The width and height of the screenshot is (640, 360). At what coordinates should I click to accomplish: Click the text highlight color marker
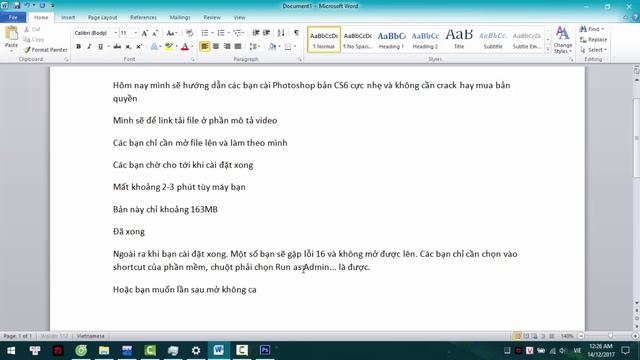(168, 47)
